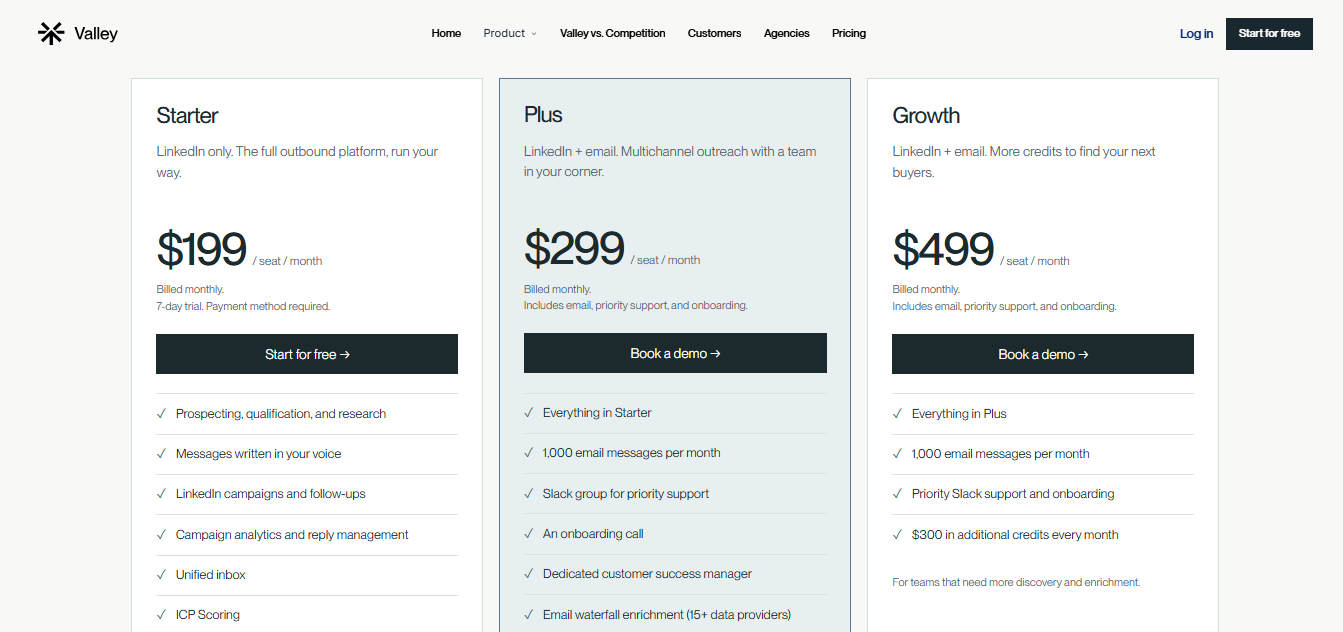The width and height of the screenshot is (1343, 632).
Task: Click checkmark beside Dedicated customer success manager
Action: click(x=529, y=573)
